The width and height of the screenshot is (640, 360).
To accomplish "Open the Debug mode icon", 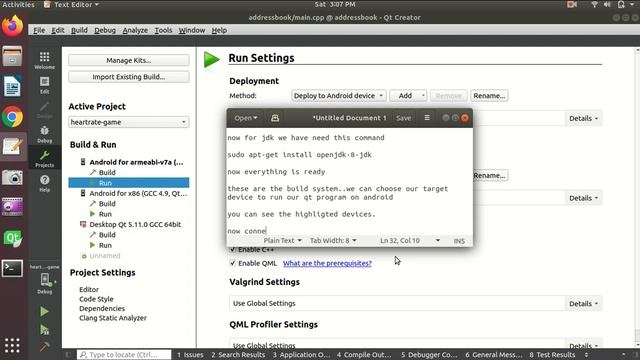I will 44,134.
